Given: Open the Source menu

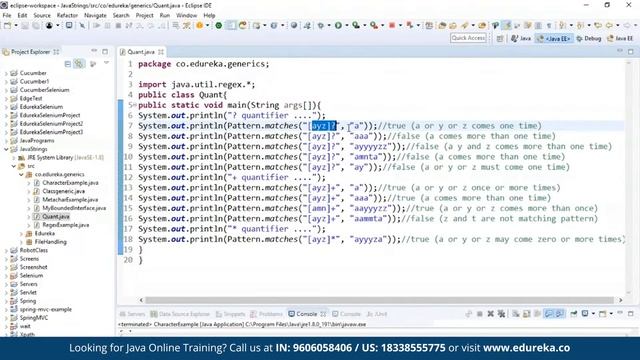Looking at the screenshot, I should 42,15.
